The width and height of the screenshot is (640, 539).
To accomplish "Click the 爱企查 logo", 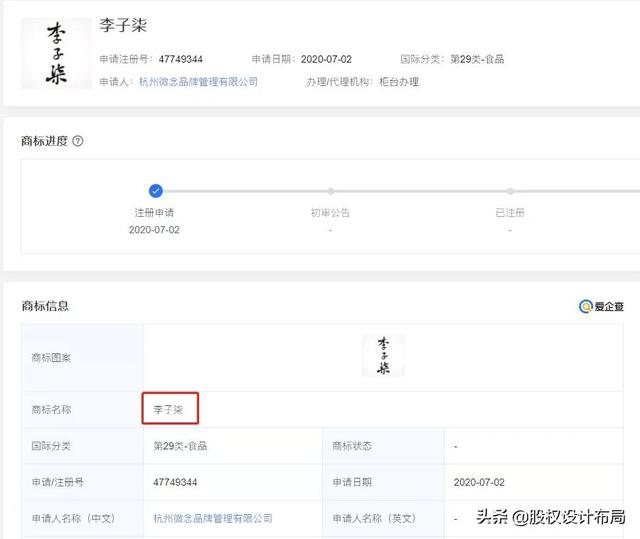I will click(x=601, y=306).
